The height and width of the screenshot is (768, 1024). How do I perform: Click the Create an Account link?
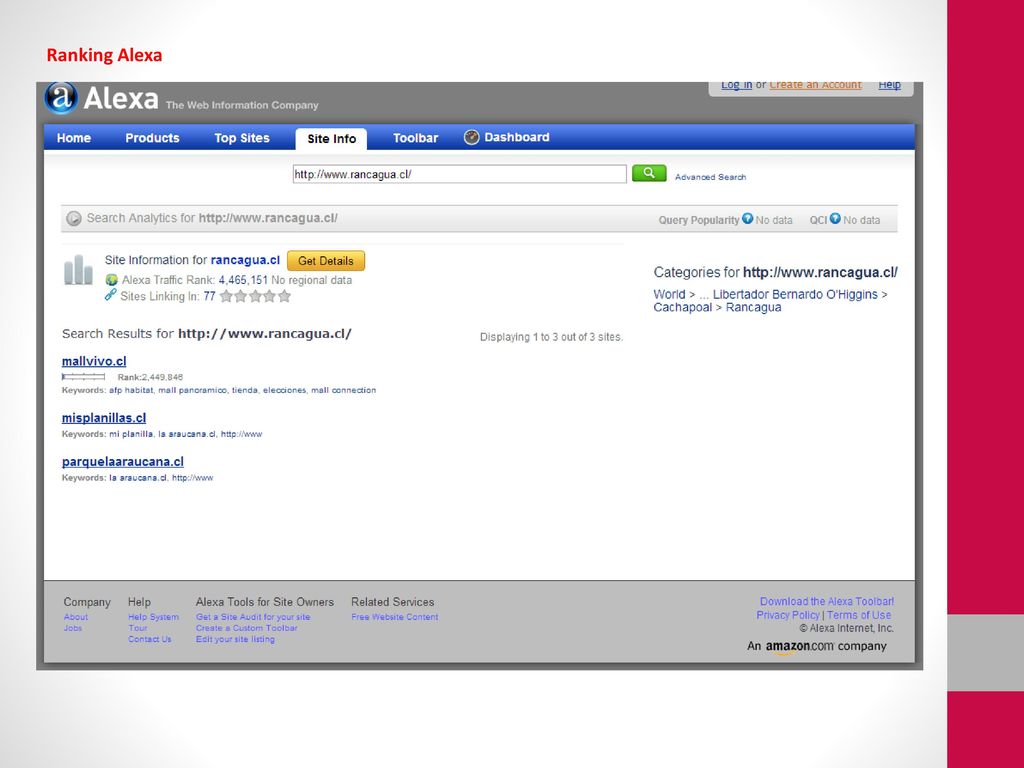[x=815, y=85]
